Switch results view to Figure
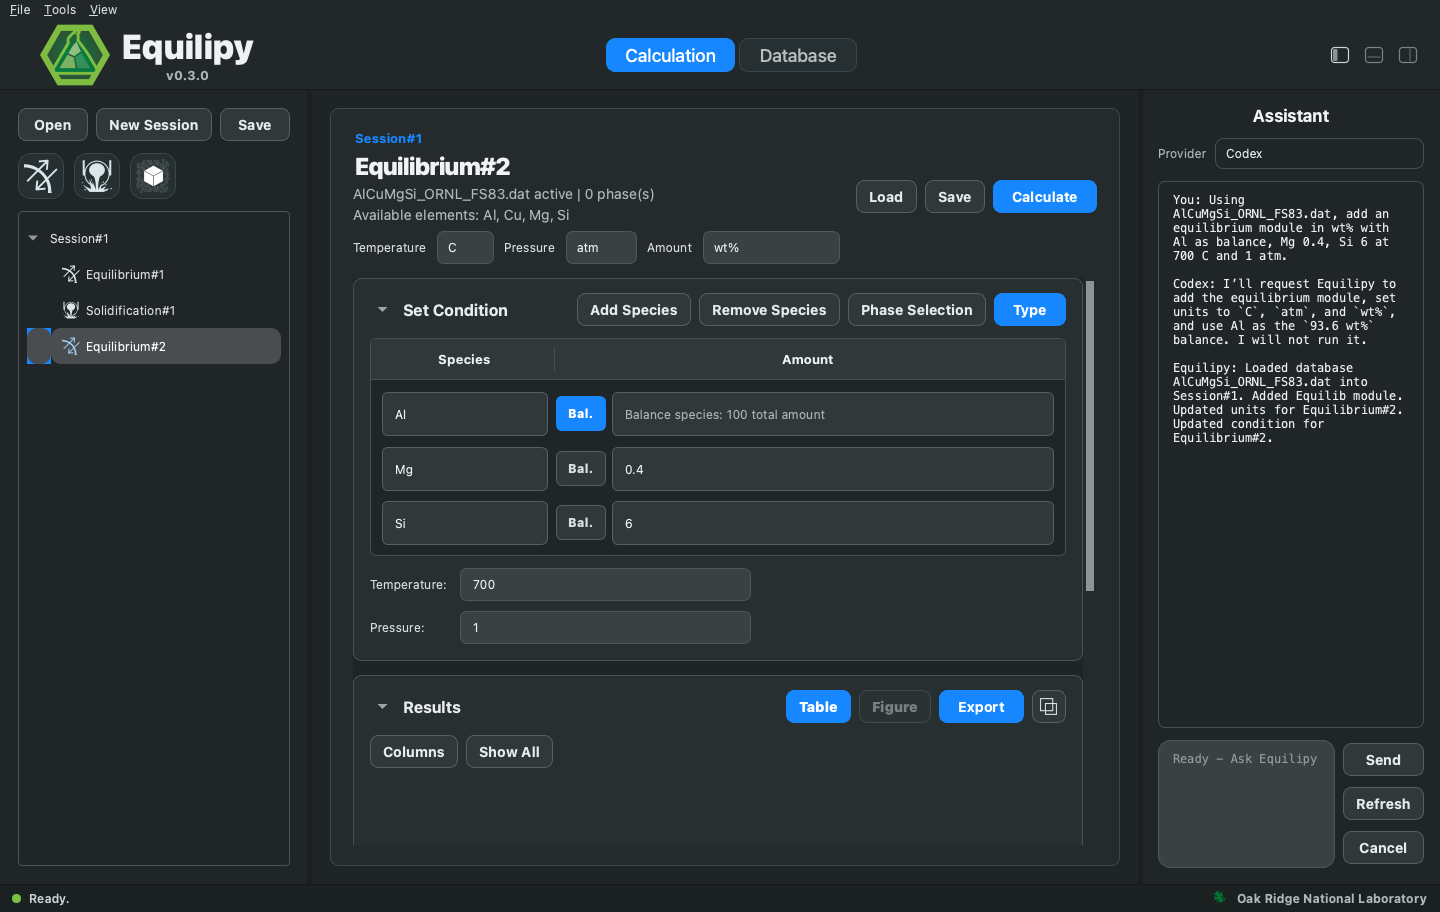Screen dimensions: 1440x912 pos(895,707)
